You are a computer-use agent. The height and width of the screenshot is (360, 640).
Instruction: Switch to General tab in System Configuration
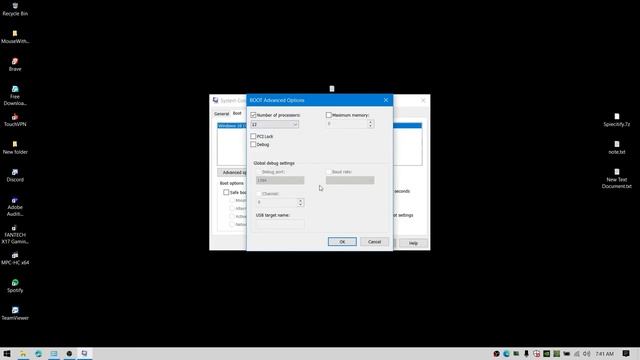point(221,113)
